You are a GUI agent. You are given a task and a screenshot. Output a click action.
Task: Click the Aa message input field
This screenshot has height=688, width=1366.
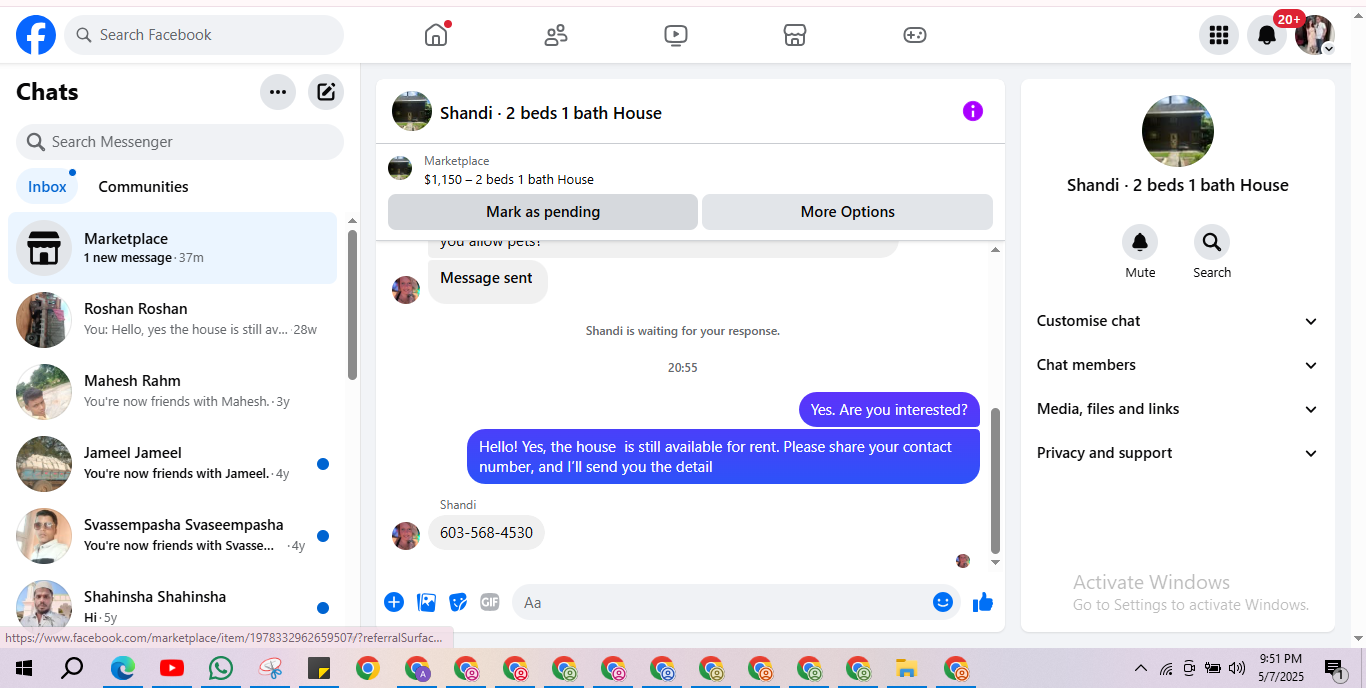tap(724, 602)
